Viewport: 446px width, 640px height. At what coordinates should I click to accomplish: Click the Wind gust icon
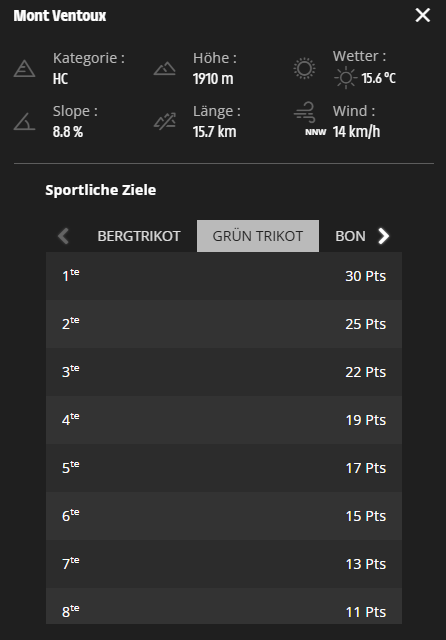(304, 112)
